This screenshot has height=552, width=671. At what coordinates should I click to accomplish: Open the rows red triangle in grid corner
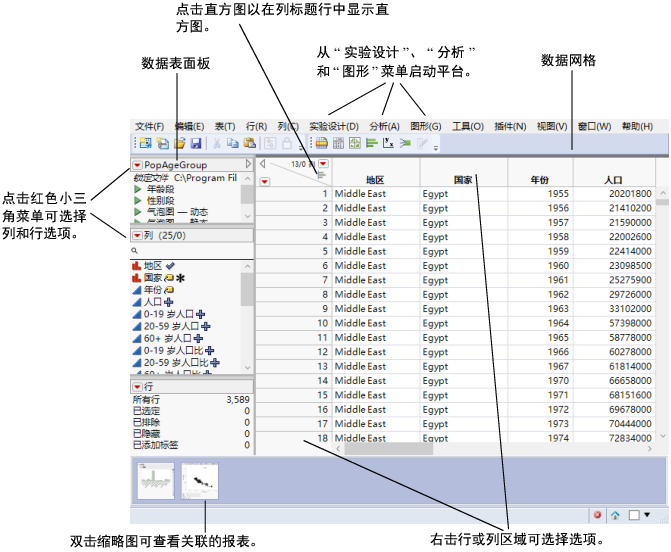(x=264, y=182)
